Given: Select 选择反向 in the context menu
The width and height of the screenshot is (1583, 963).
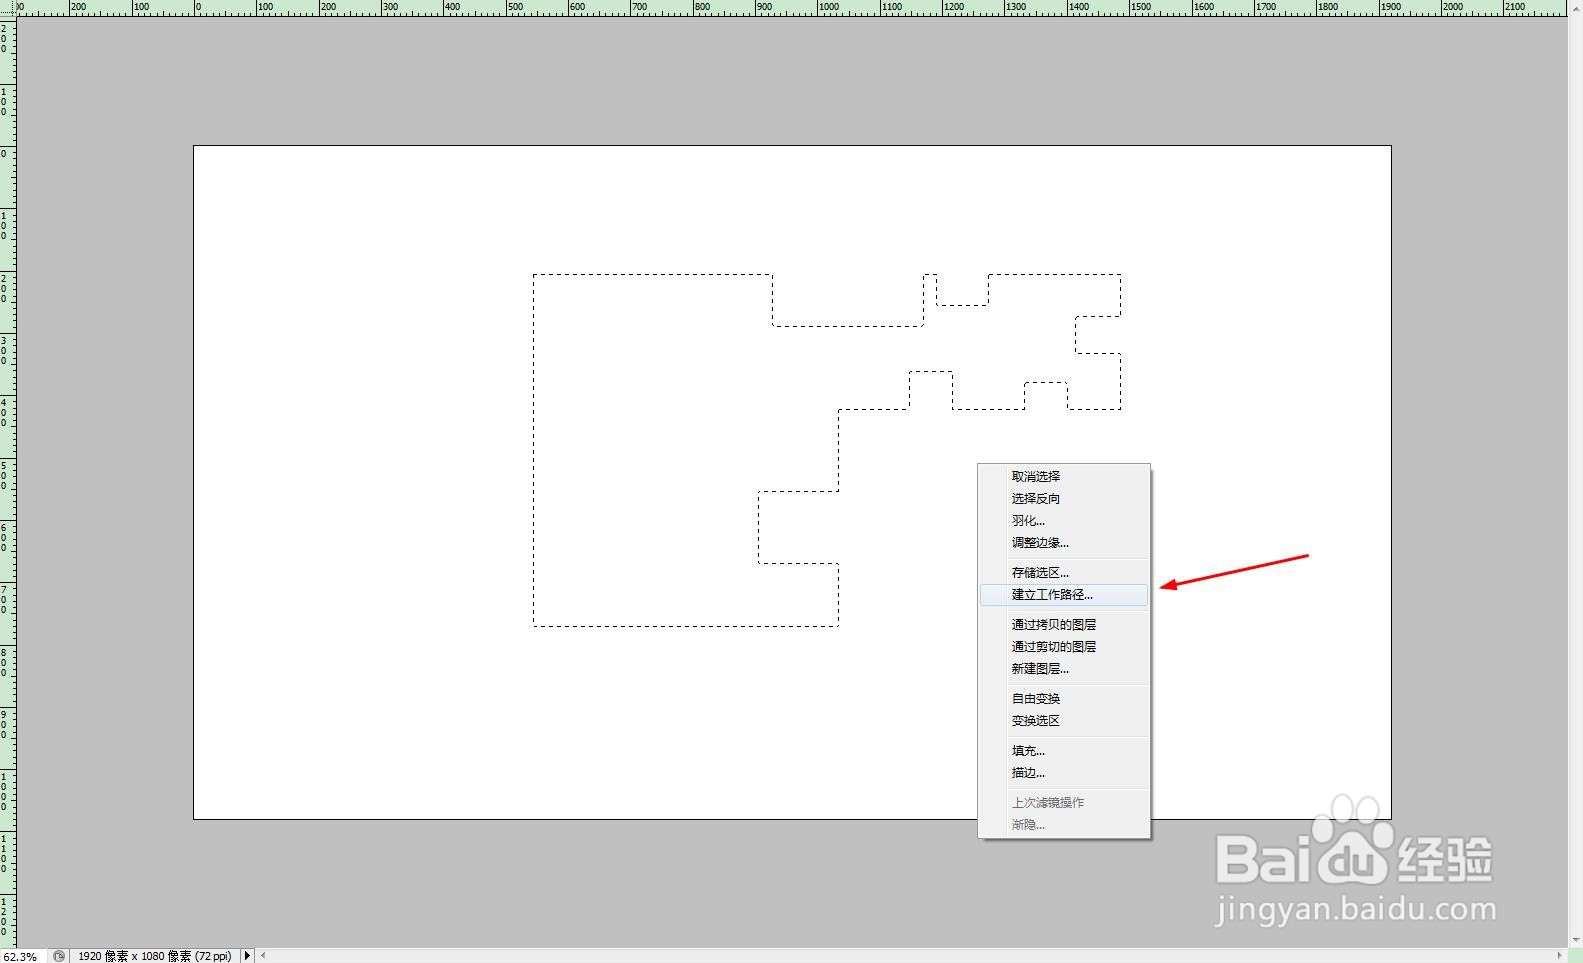Looking at the screenshot, I should point(1064,499).
